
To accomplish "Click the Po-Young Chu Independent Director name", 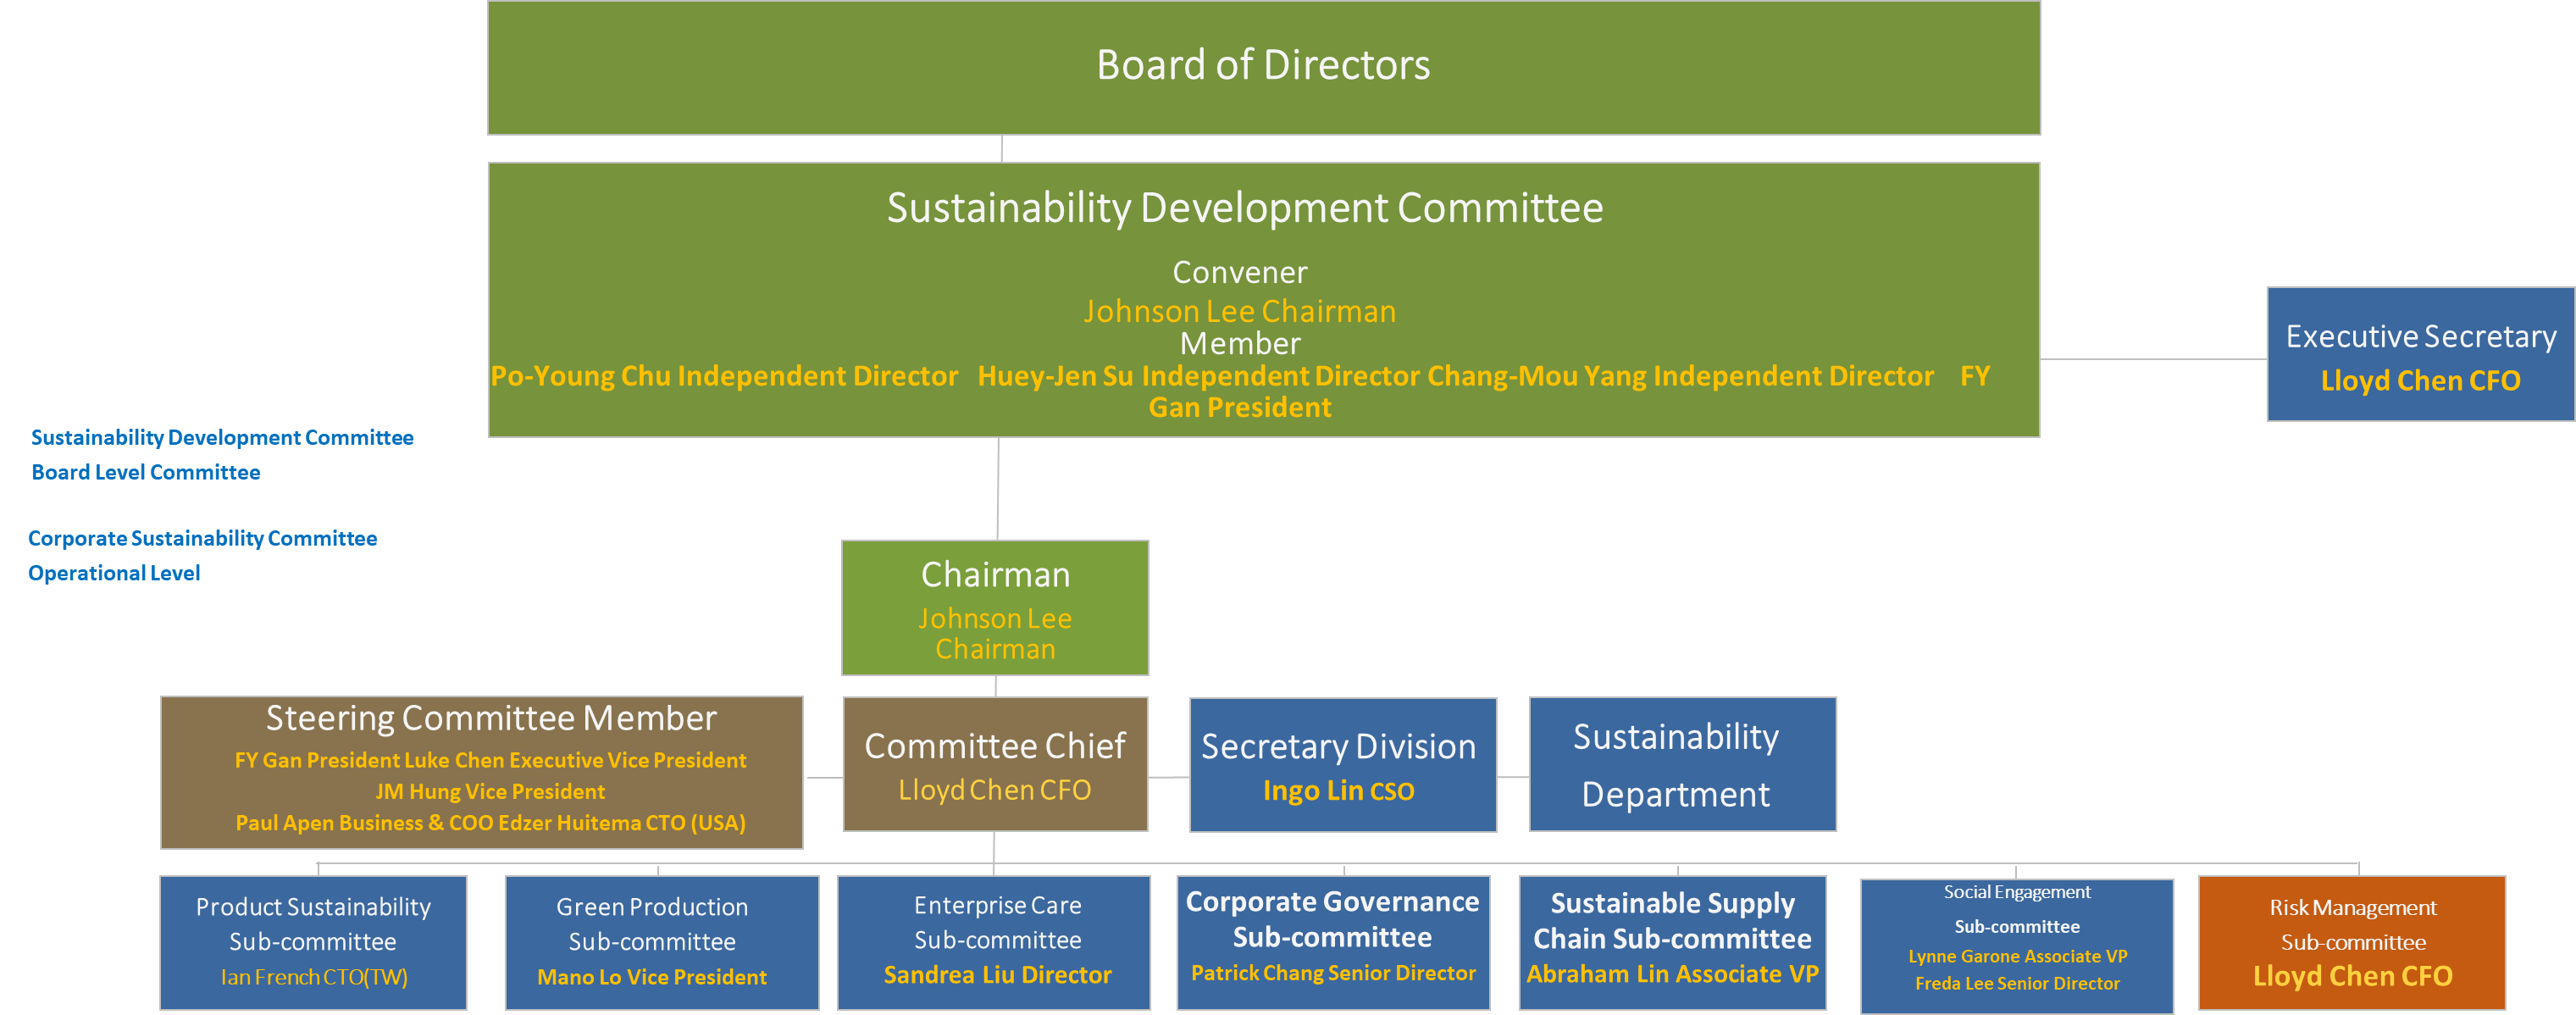I will [724, 376].
